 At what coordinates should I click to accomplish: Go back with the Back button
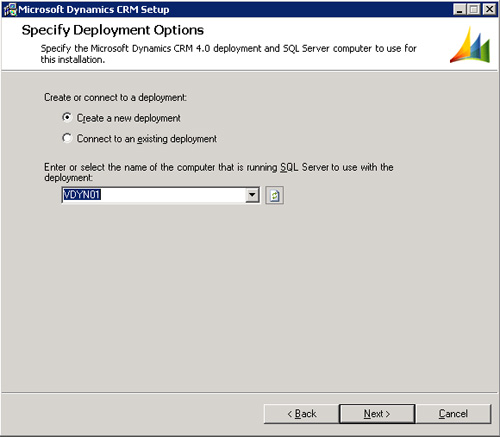coord(301,414)
